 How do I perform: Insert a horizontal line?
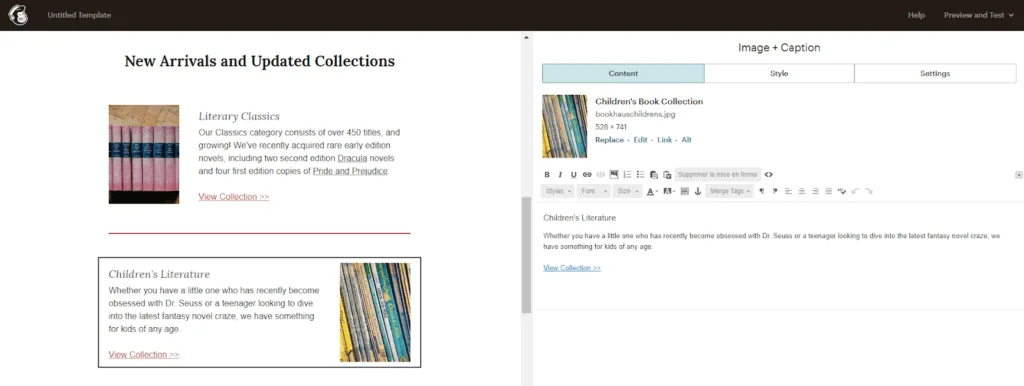tap(684, 191)
